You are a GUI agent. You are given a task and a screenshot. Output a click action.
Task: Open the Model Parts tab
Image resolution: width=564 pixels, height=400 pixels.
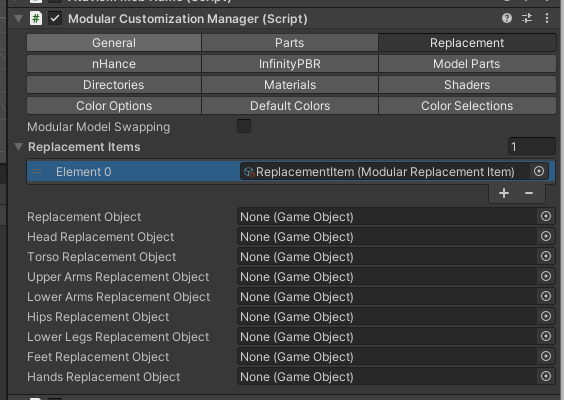467,64
